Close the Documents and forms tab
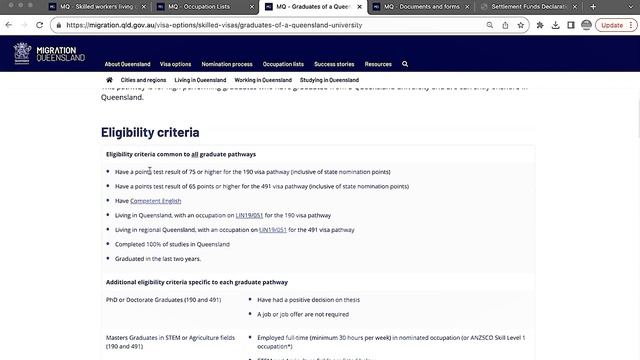This screenshot has height=360, width=640. click(467, 7)
